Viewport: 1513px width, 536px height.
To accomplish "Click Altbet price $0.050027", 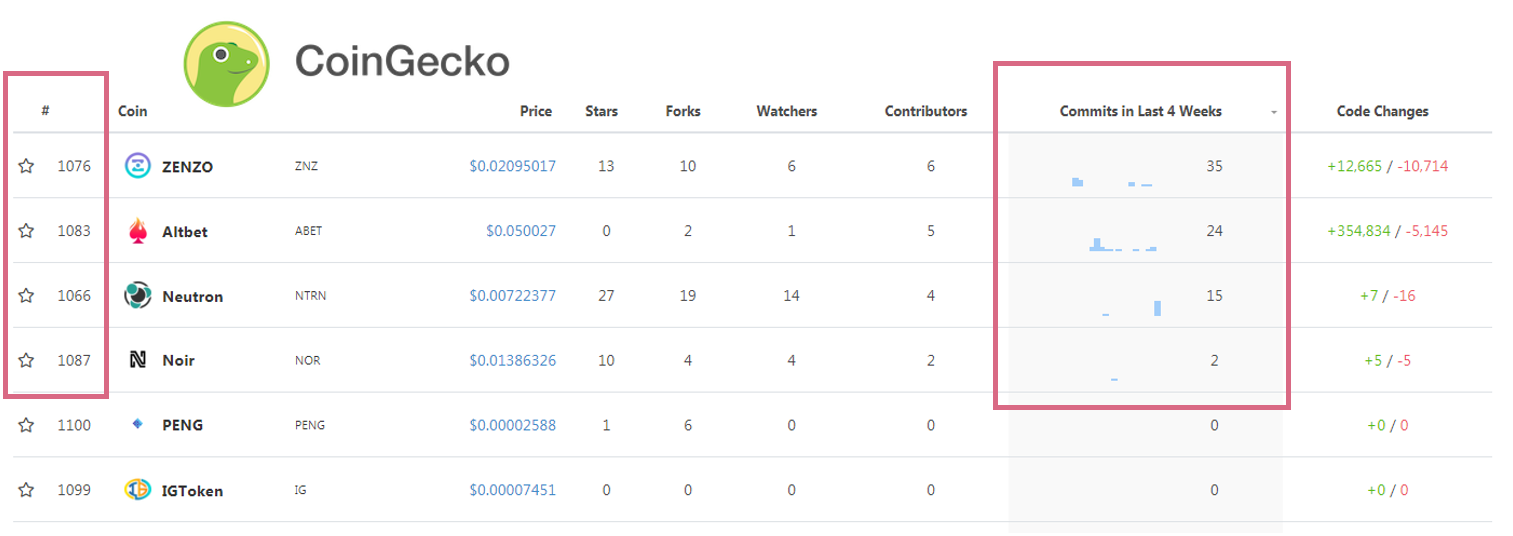I will [x=521, y=231].
